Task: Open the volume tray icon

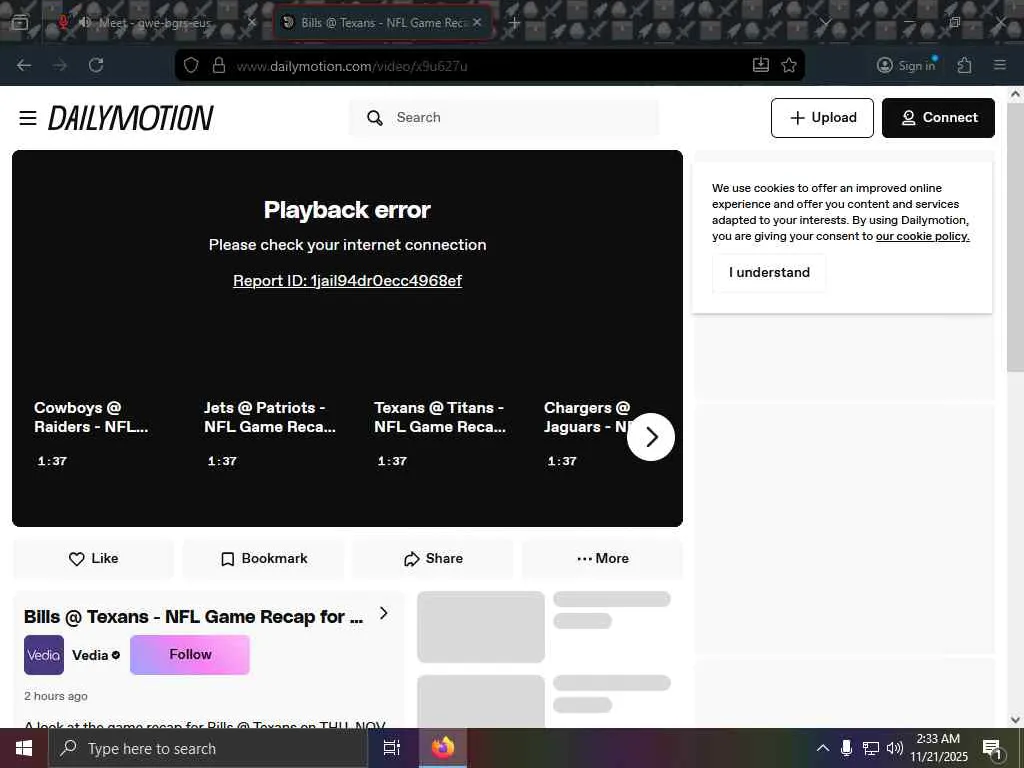Action: (895, 748)
